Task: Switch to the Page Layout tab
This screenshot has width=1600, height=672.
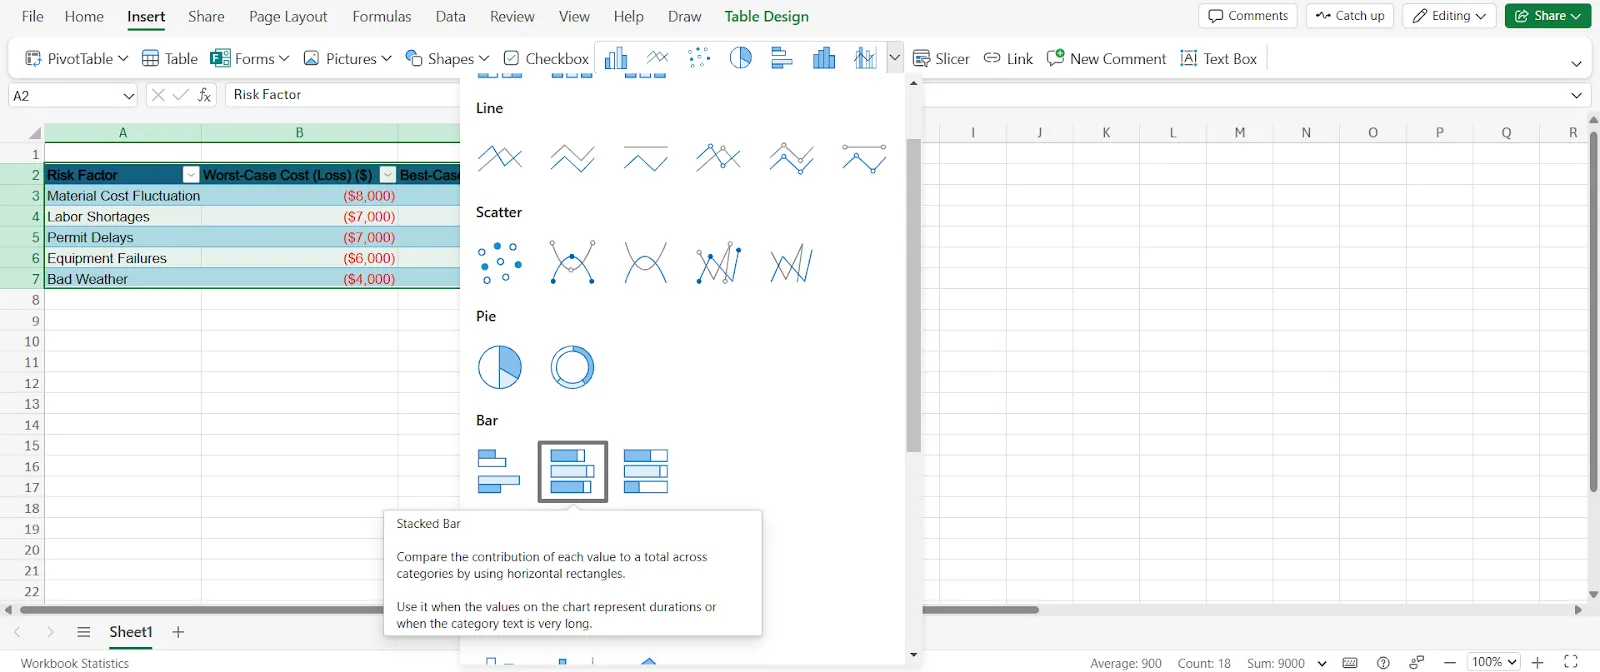Action: [x=288, y=16]
